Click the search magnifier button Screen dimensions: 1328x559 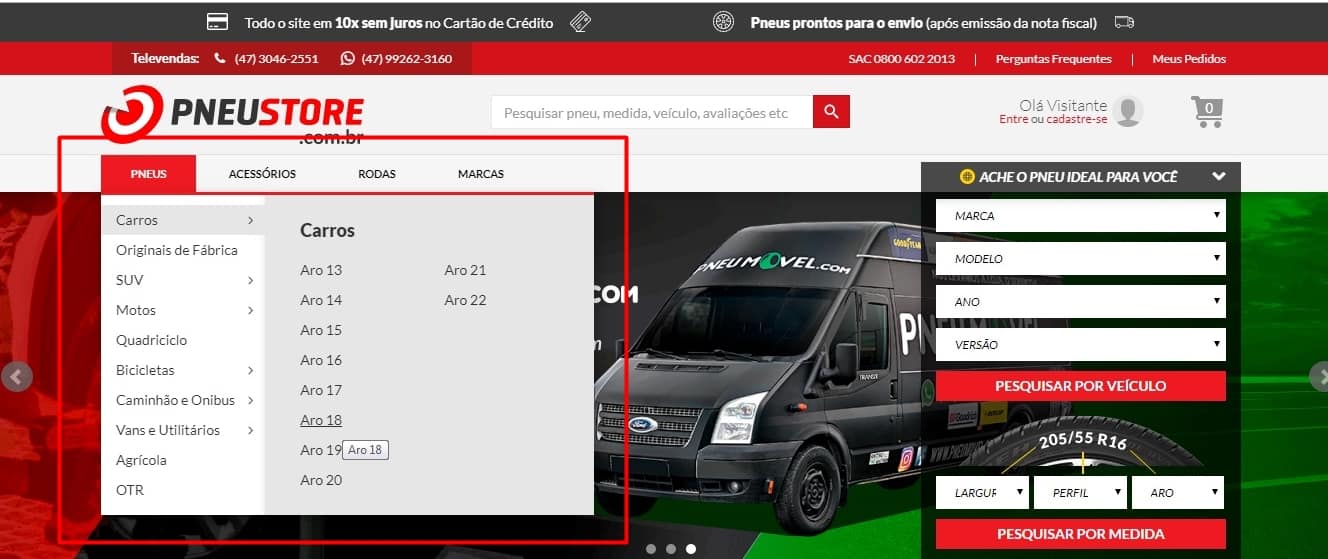831,112
